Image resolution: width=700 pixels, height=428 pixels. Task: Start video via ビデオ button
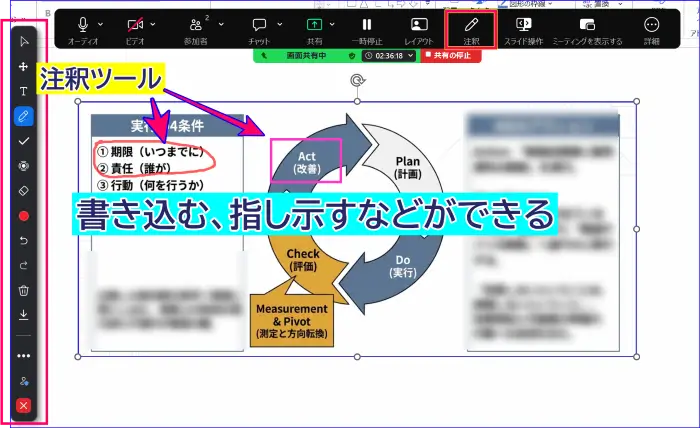click(135, 29)
